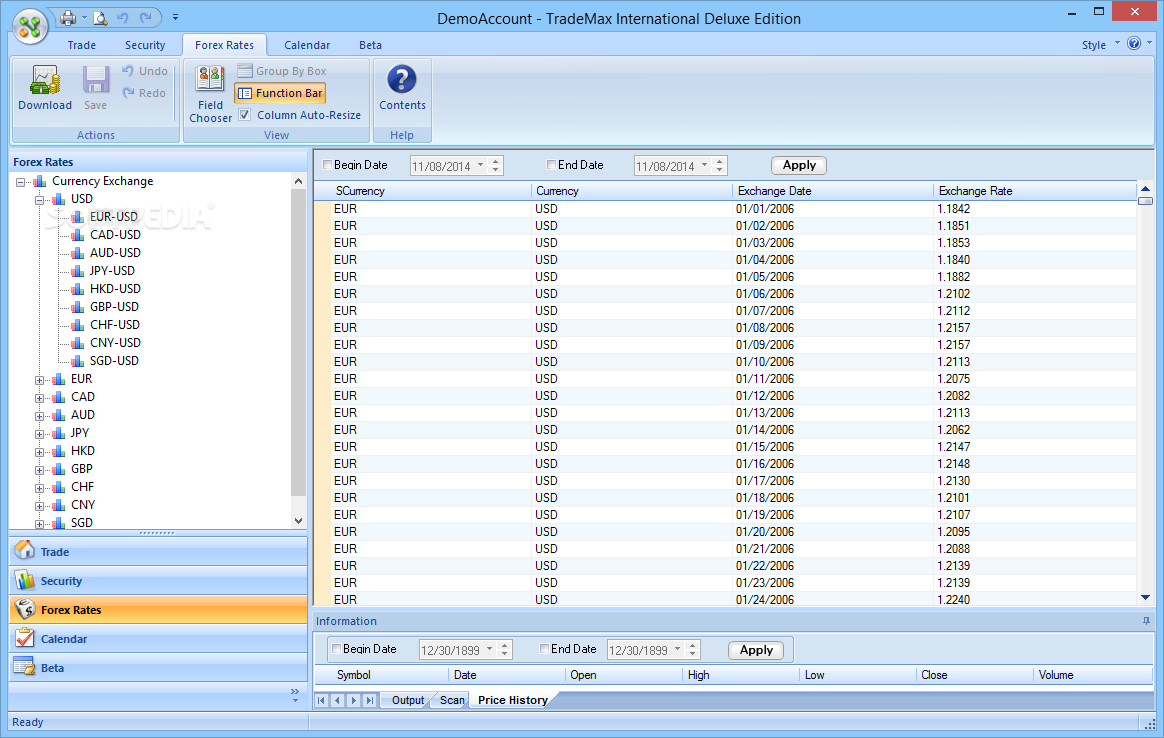Click scroll-down arrow of exchange rates grid
Image resolution: width=1164 pixels, height=738 pixels.
[x=1145, y=598]
